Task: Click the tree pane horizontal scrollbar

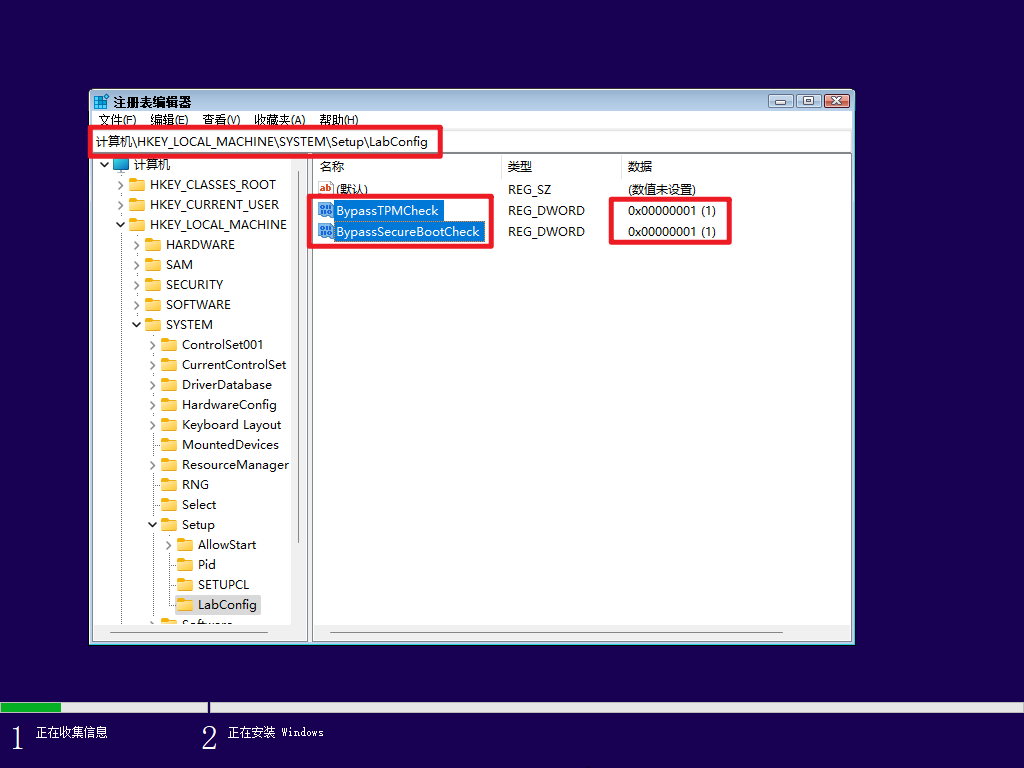Action: point(189,632)
